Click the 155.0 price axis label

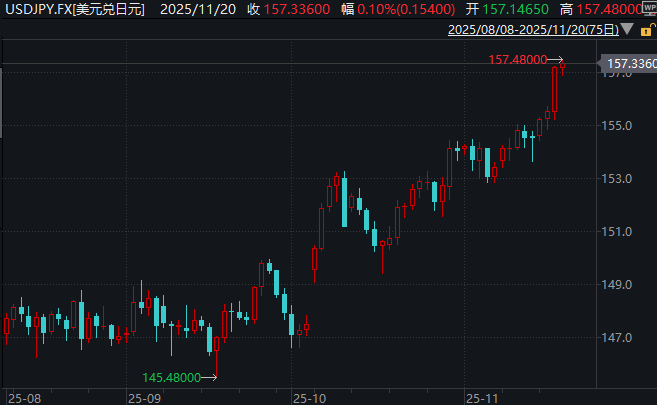tap(616, 125)
